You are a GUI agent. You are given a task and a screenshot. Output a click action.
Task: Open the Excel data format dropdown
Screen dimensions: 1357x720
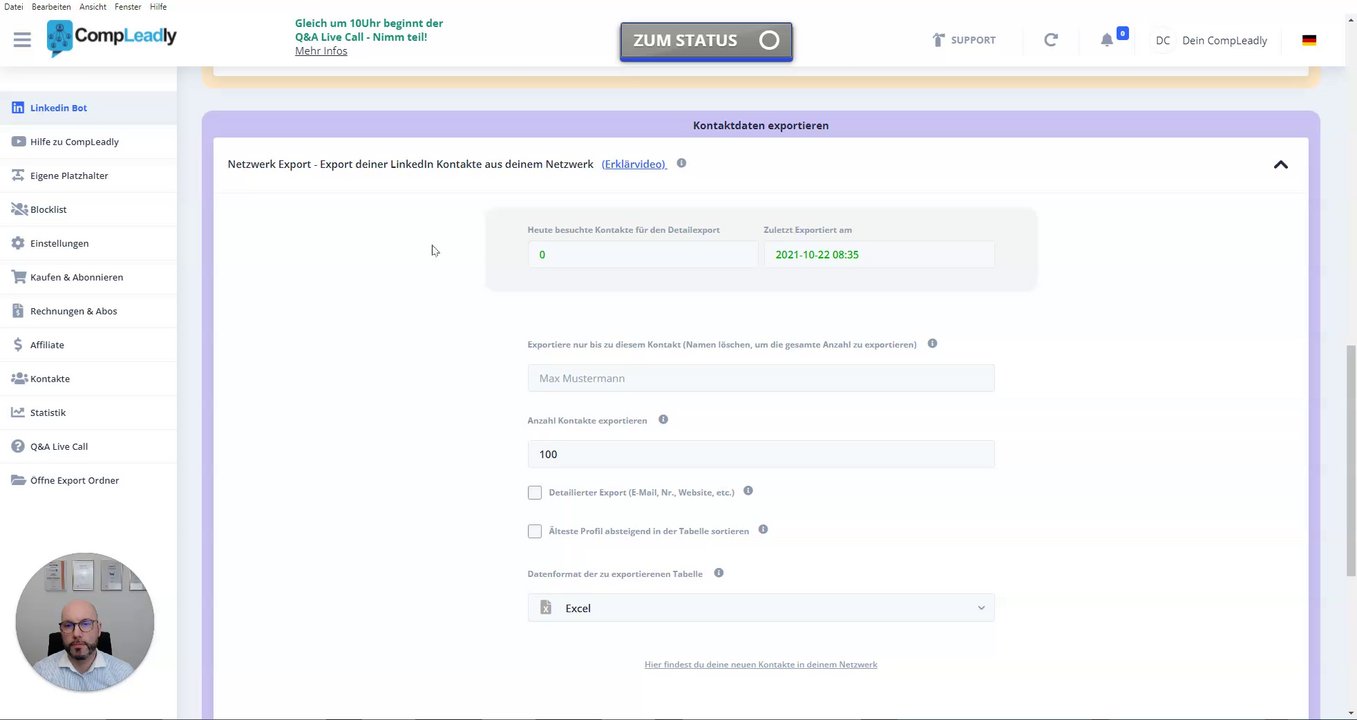point(761,608)
